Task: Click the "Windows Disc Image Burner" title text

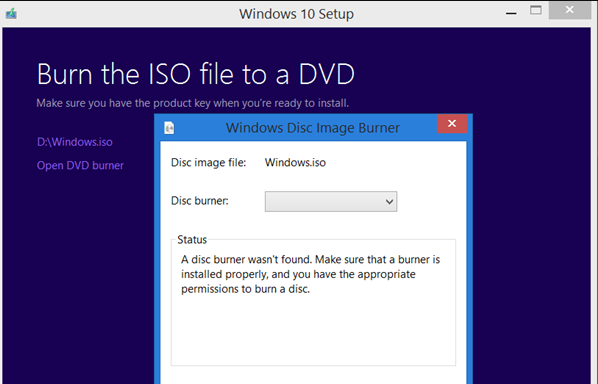Action: 313,128
